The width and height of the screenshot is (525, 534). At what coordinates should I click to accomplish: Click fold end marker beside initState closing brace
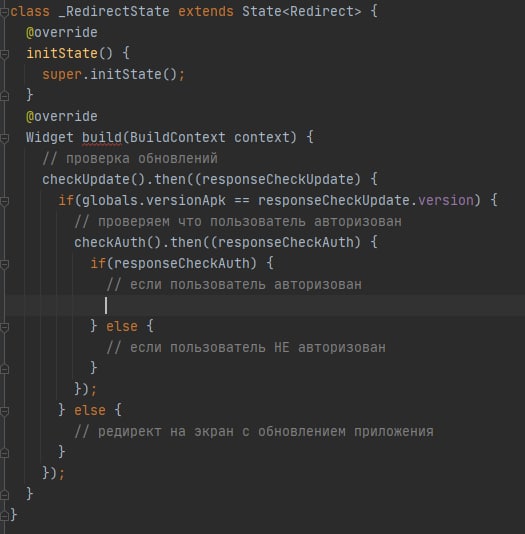tap(4, 96)
